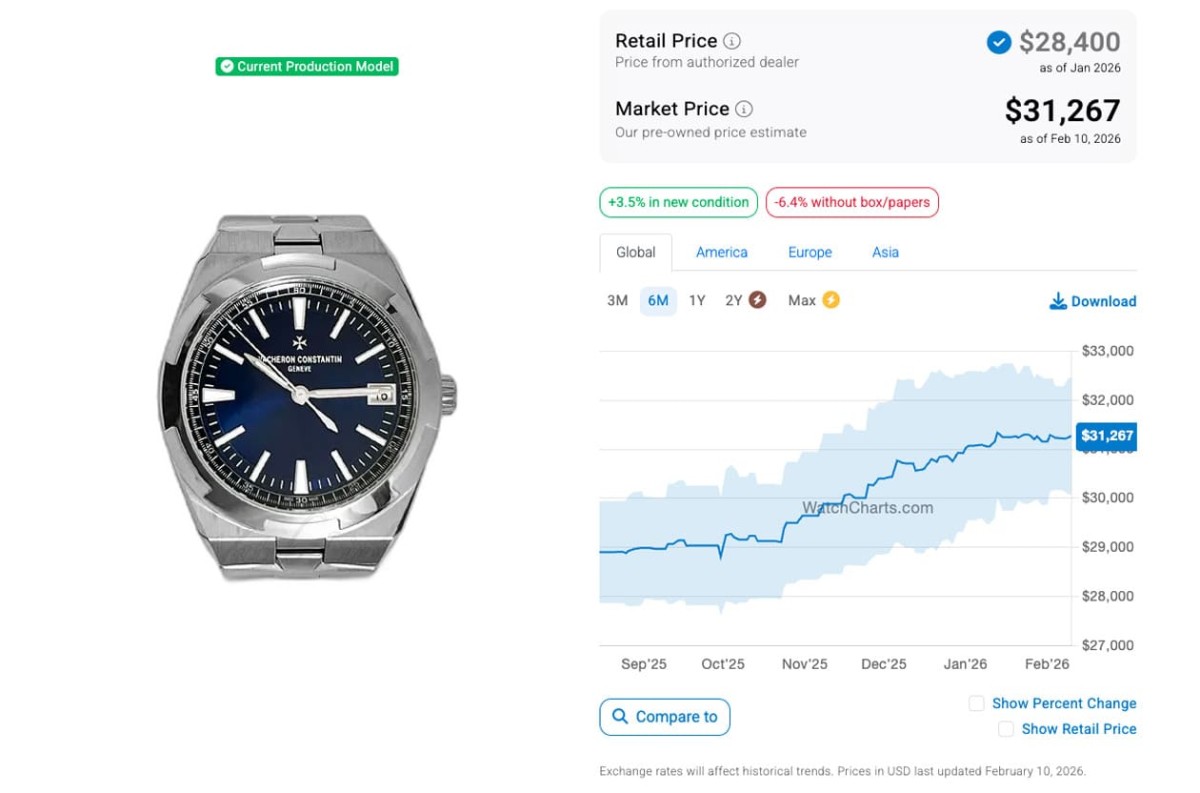The image size is (1200, 793).
Task: Enable the Show Percent Change checkbox
Action: [977, 704]
